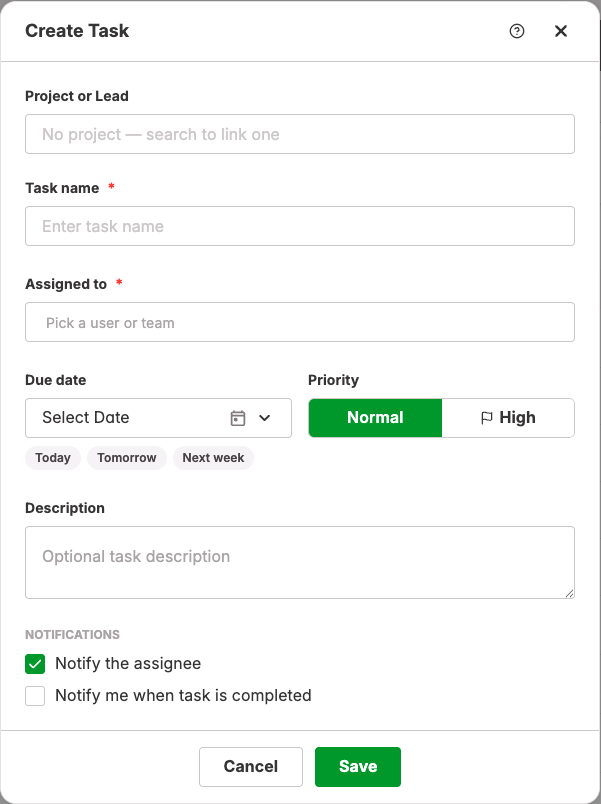
Task: Open the help question mark icon
Action: click(x=516, y=31)
